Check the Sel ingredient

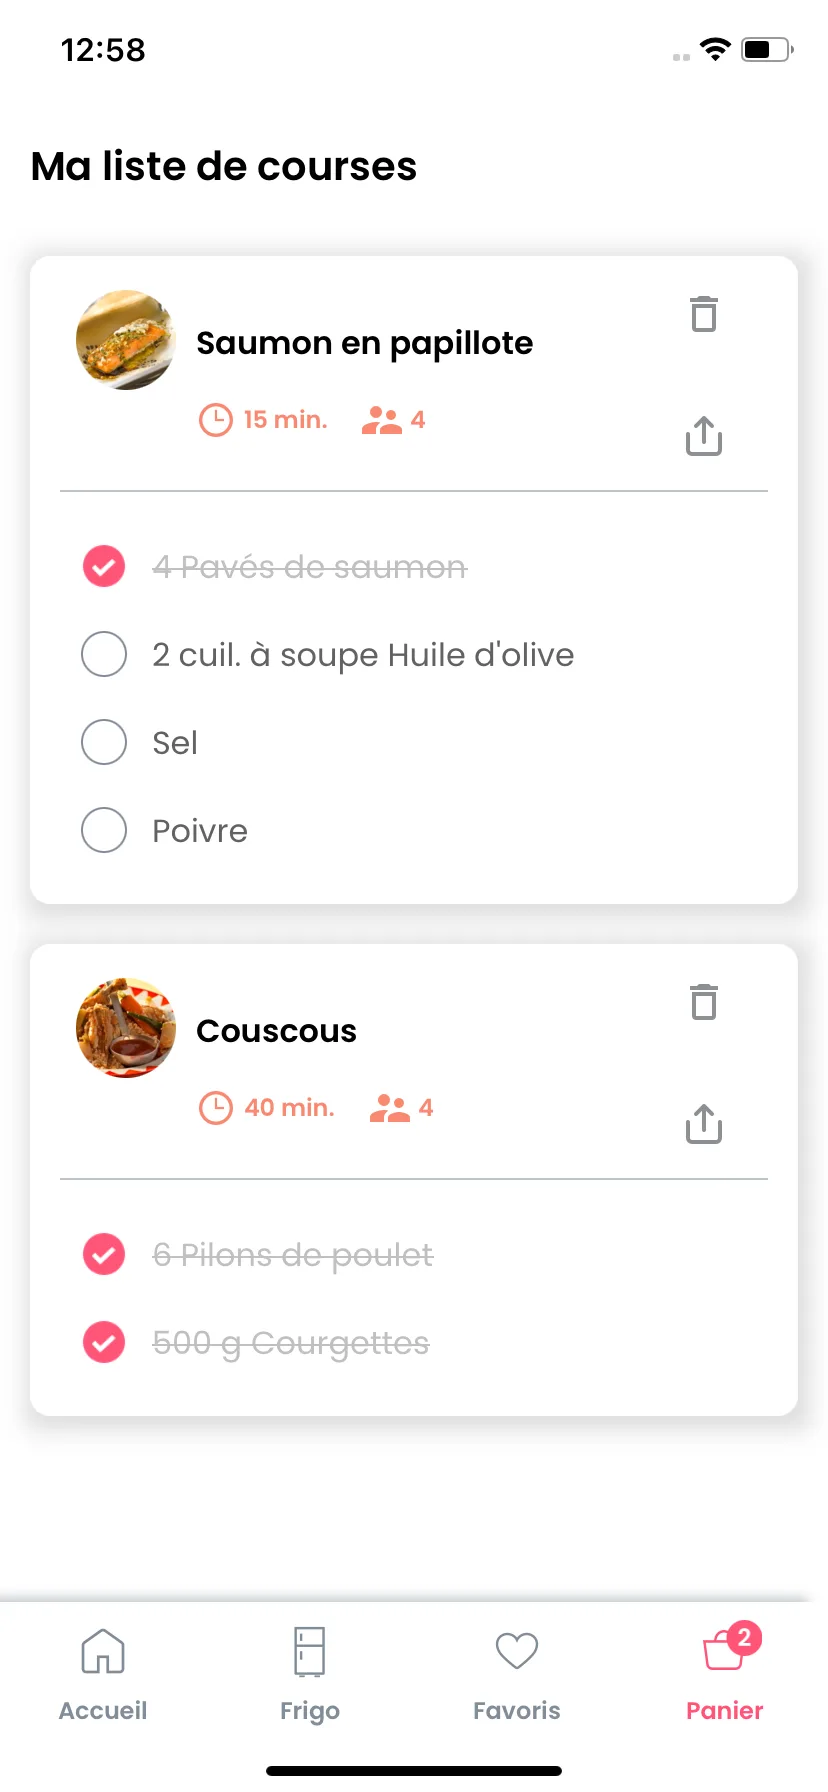[x=104, y=742]
